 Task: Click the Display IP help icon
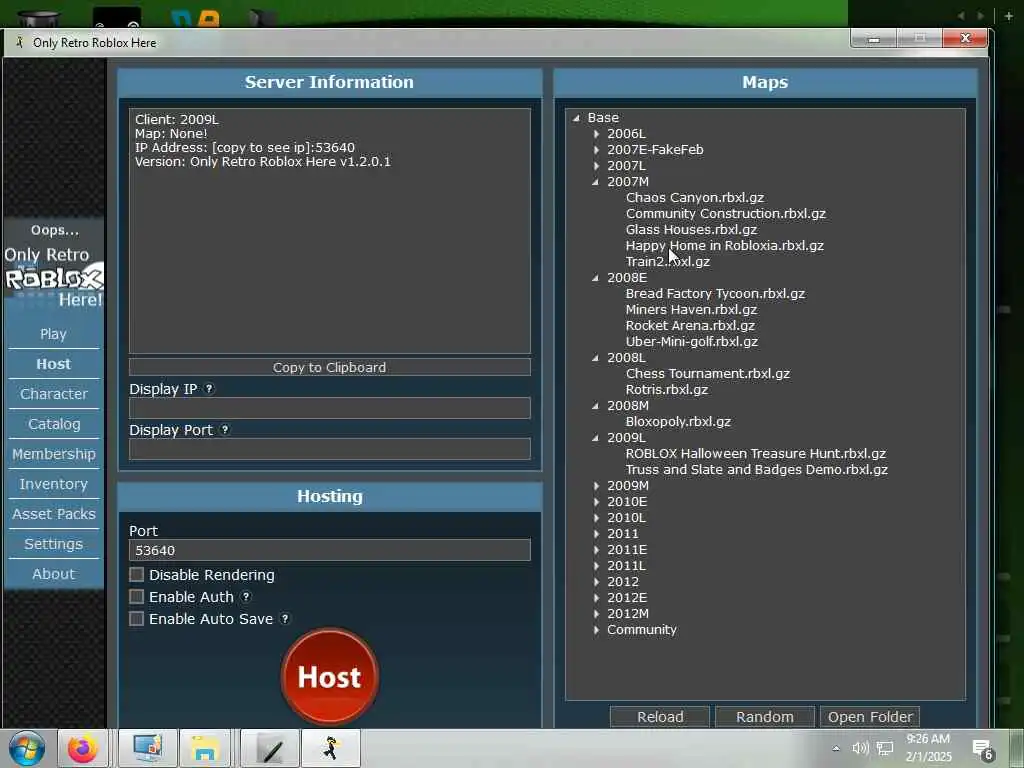pos(209,389)
